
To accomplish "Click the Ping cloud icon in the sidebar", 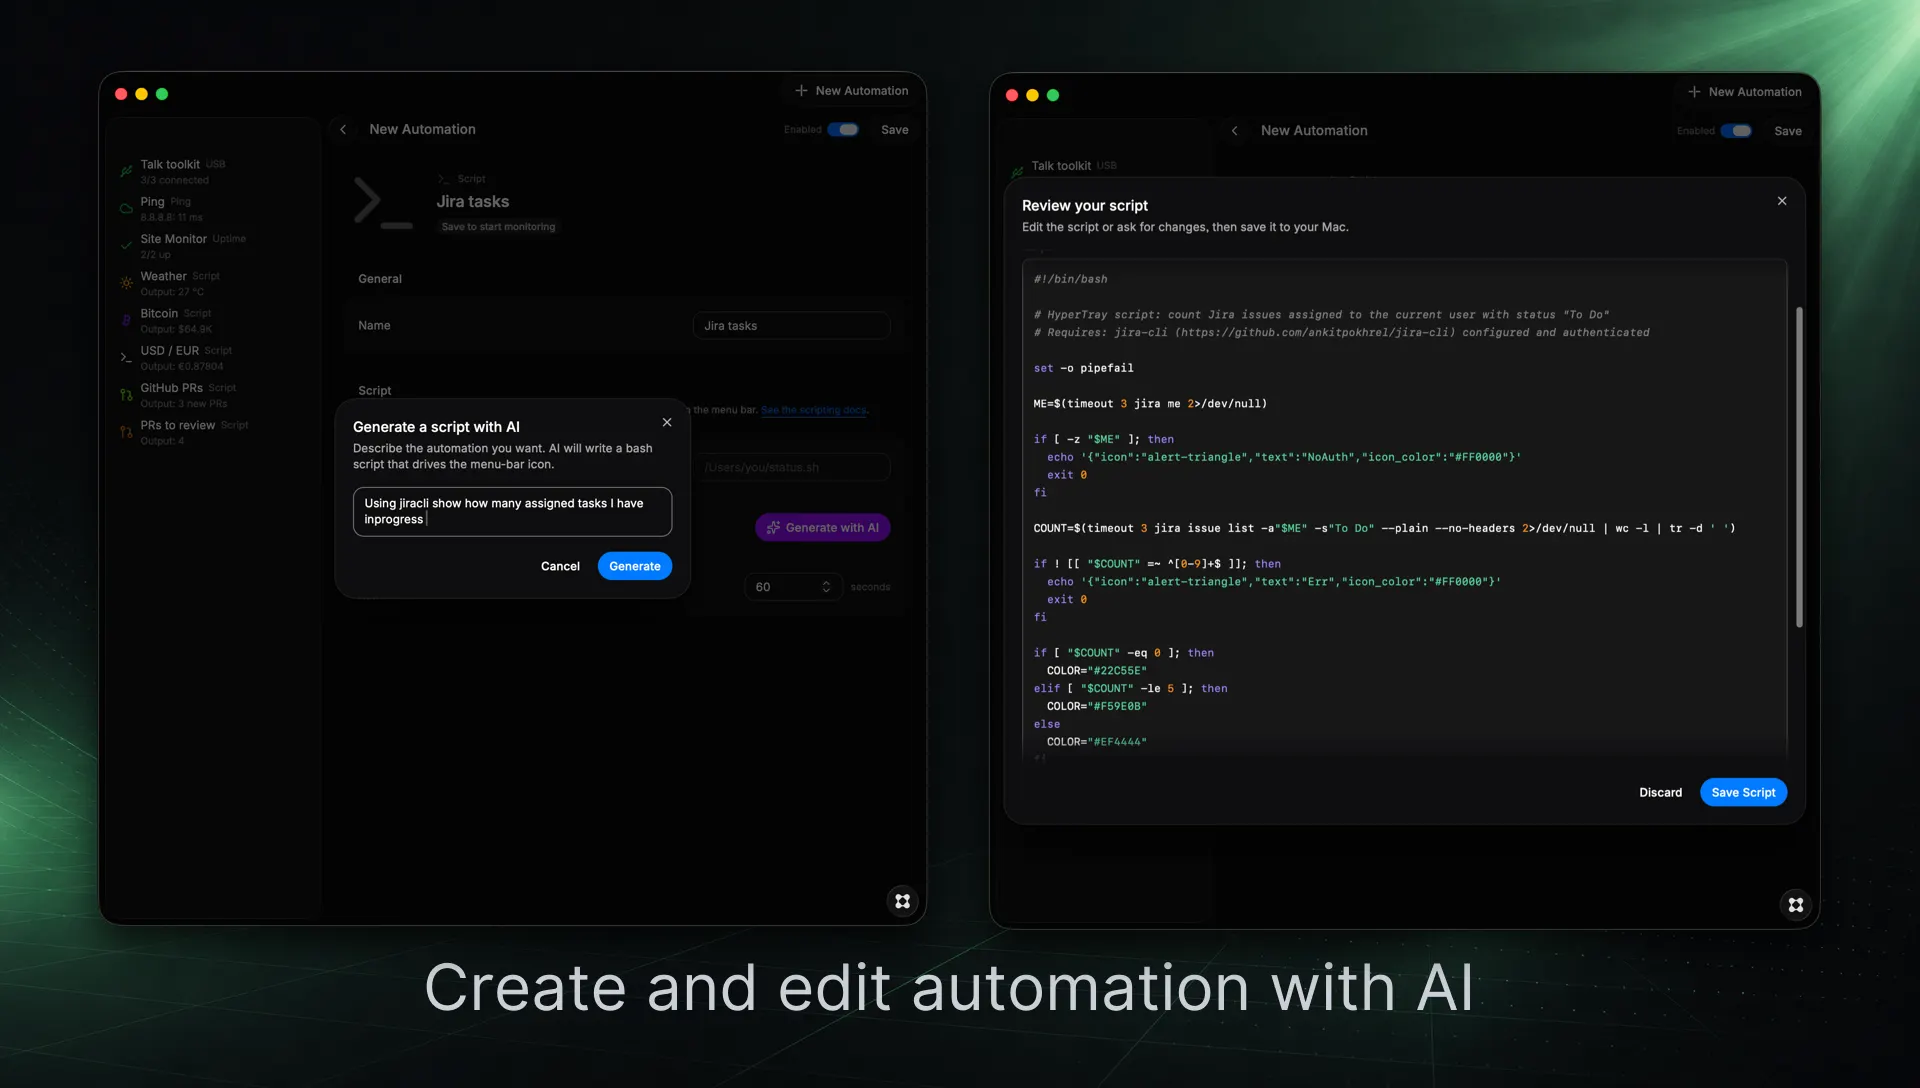I will (126, 209).
